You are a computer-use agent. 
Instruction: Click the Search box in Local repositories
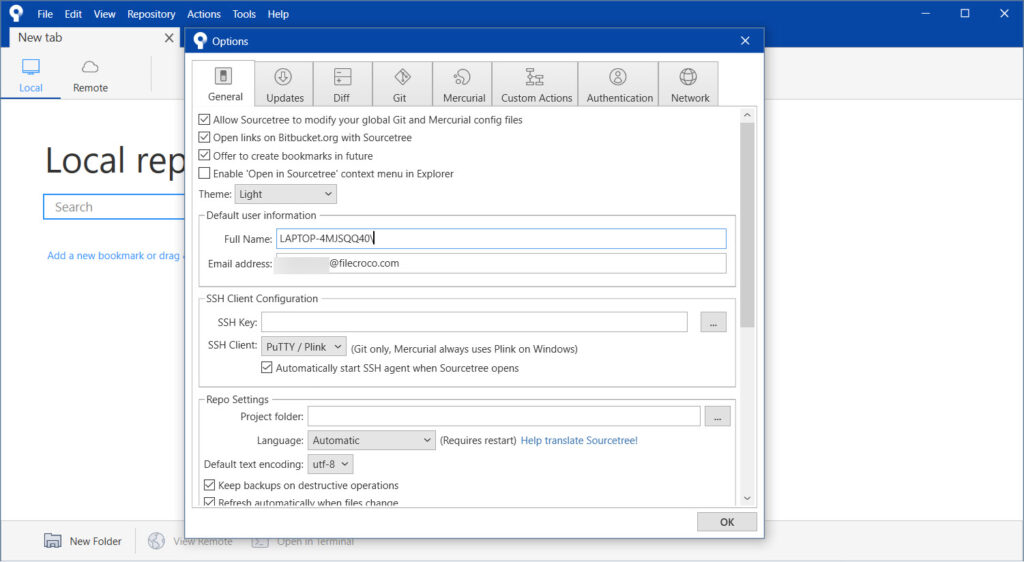tap(115, 207)
